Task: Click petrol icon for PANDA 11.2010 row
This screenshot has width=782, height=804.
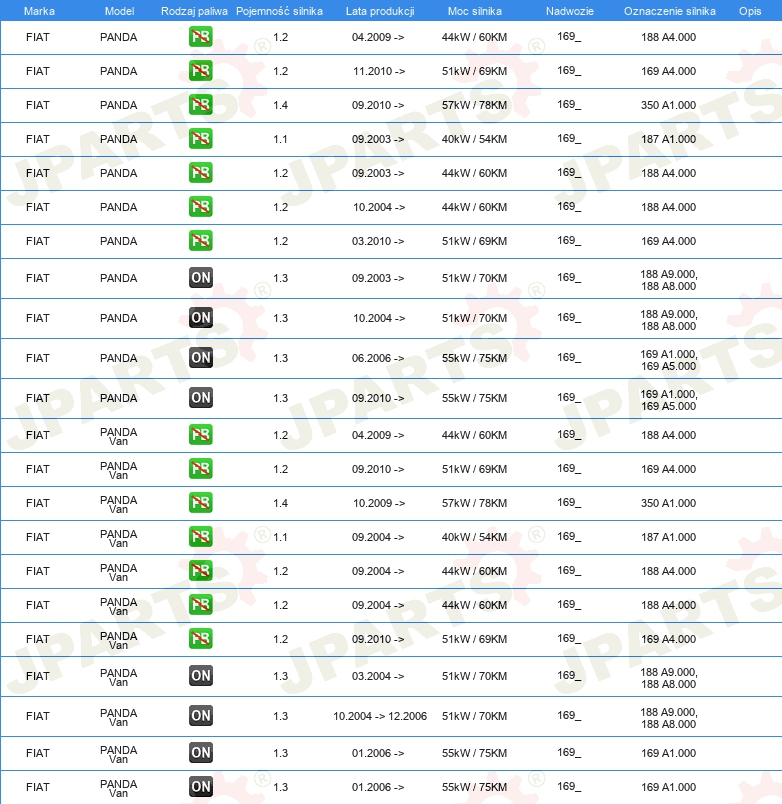Action: [200, 71]
